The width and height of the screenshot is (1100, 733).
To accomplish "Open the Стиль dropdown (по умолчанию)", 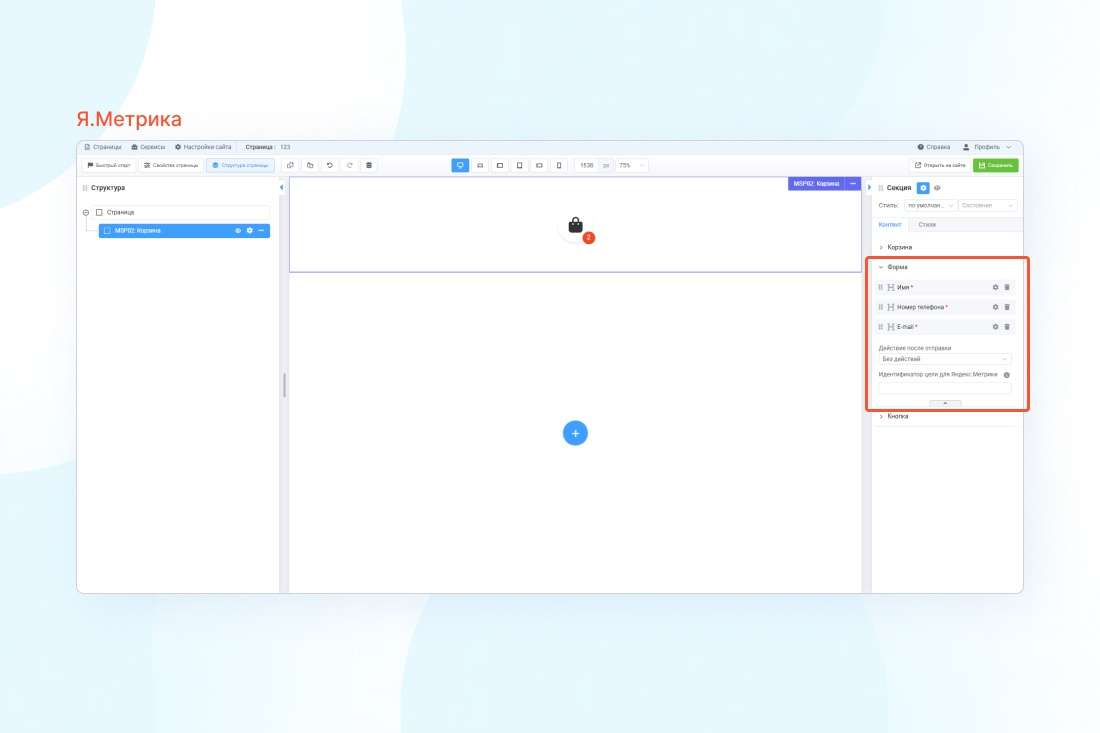I will pos(930,206).
